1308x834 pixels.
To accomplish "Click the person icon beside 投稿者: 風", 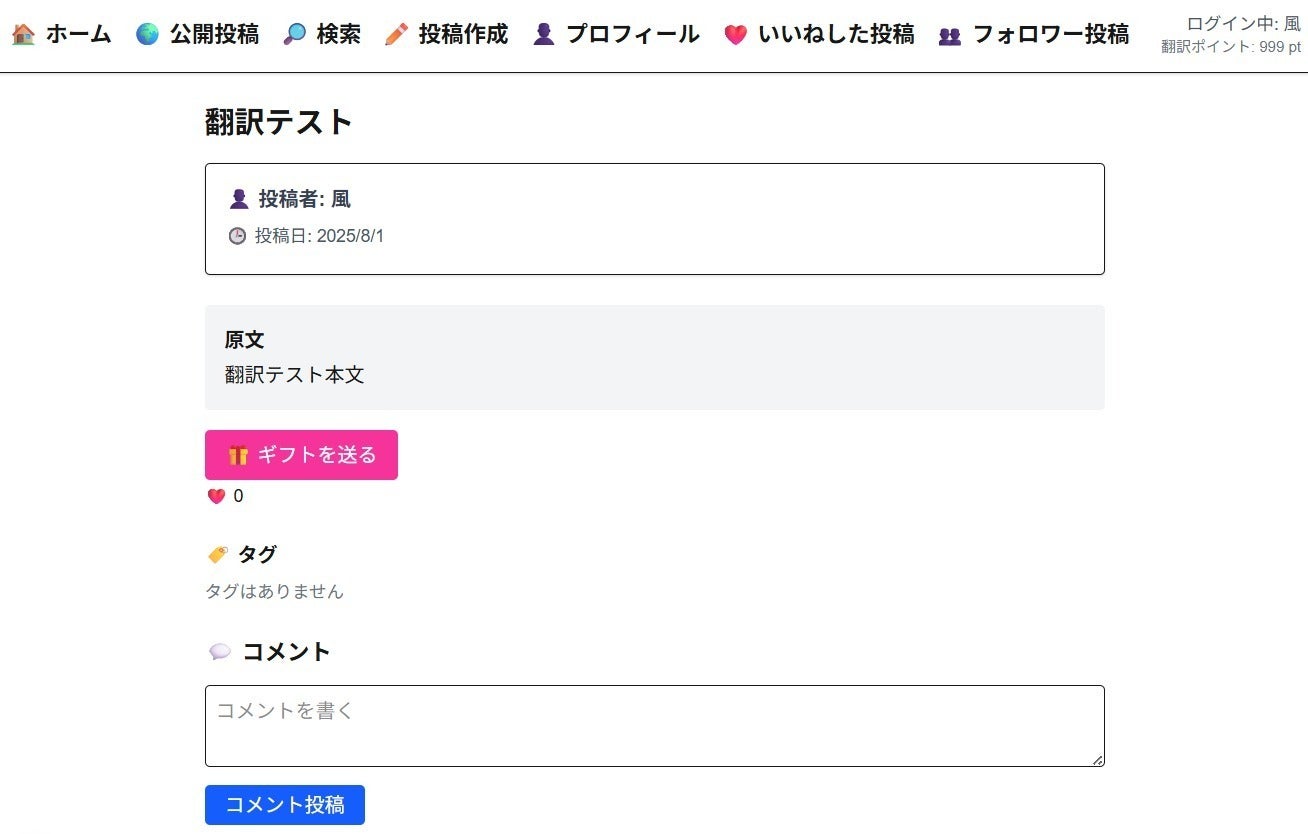I will click(x=237, y=198).
